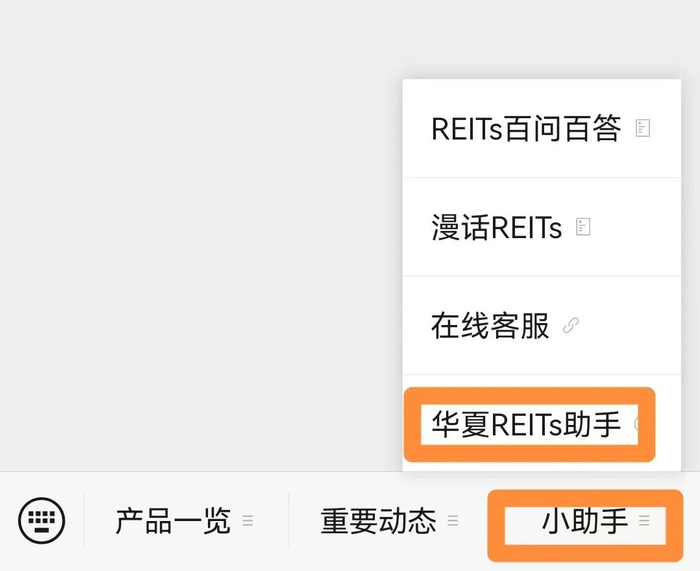The image size is (700, 571).
Task: Switch to keyboard input icon
Action: point(42,520)
